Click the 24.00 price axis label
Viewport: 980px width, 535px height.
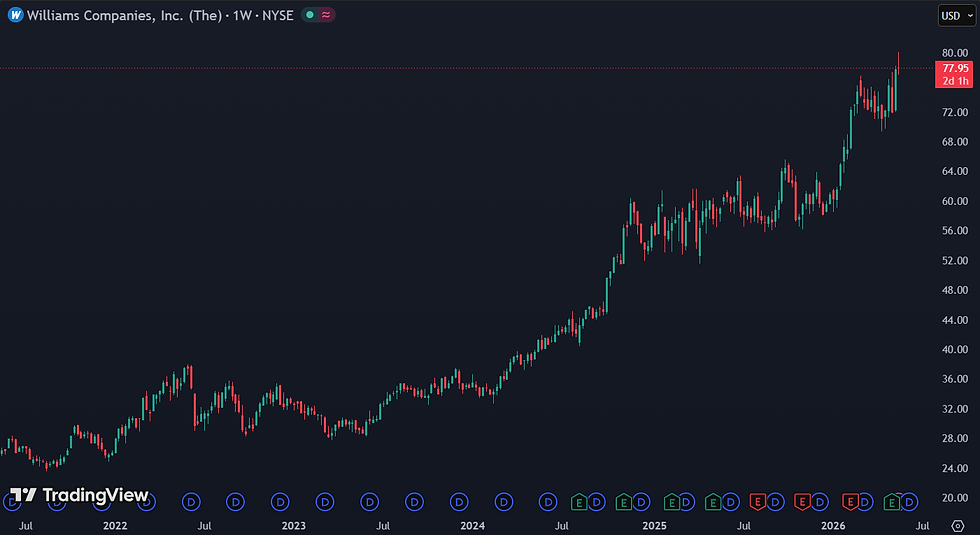955,468
